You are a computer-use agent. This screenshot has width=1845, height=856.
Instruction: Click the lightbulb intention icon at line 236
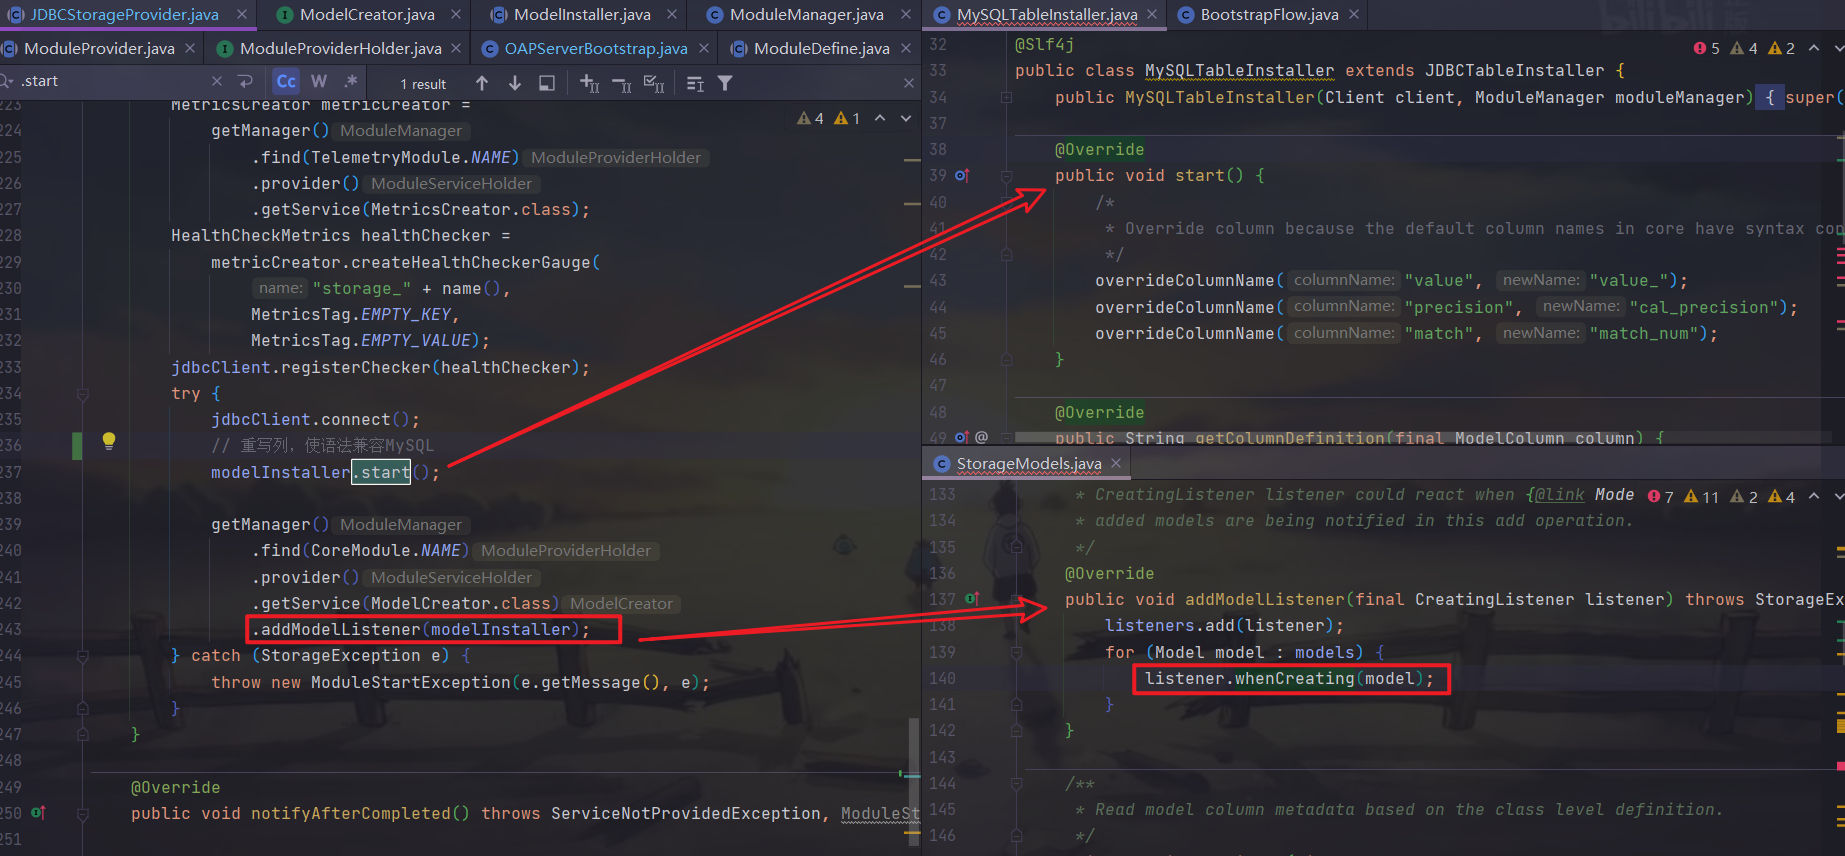[109, 441]
